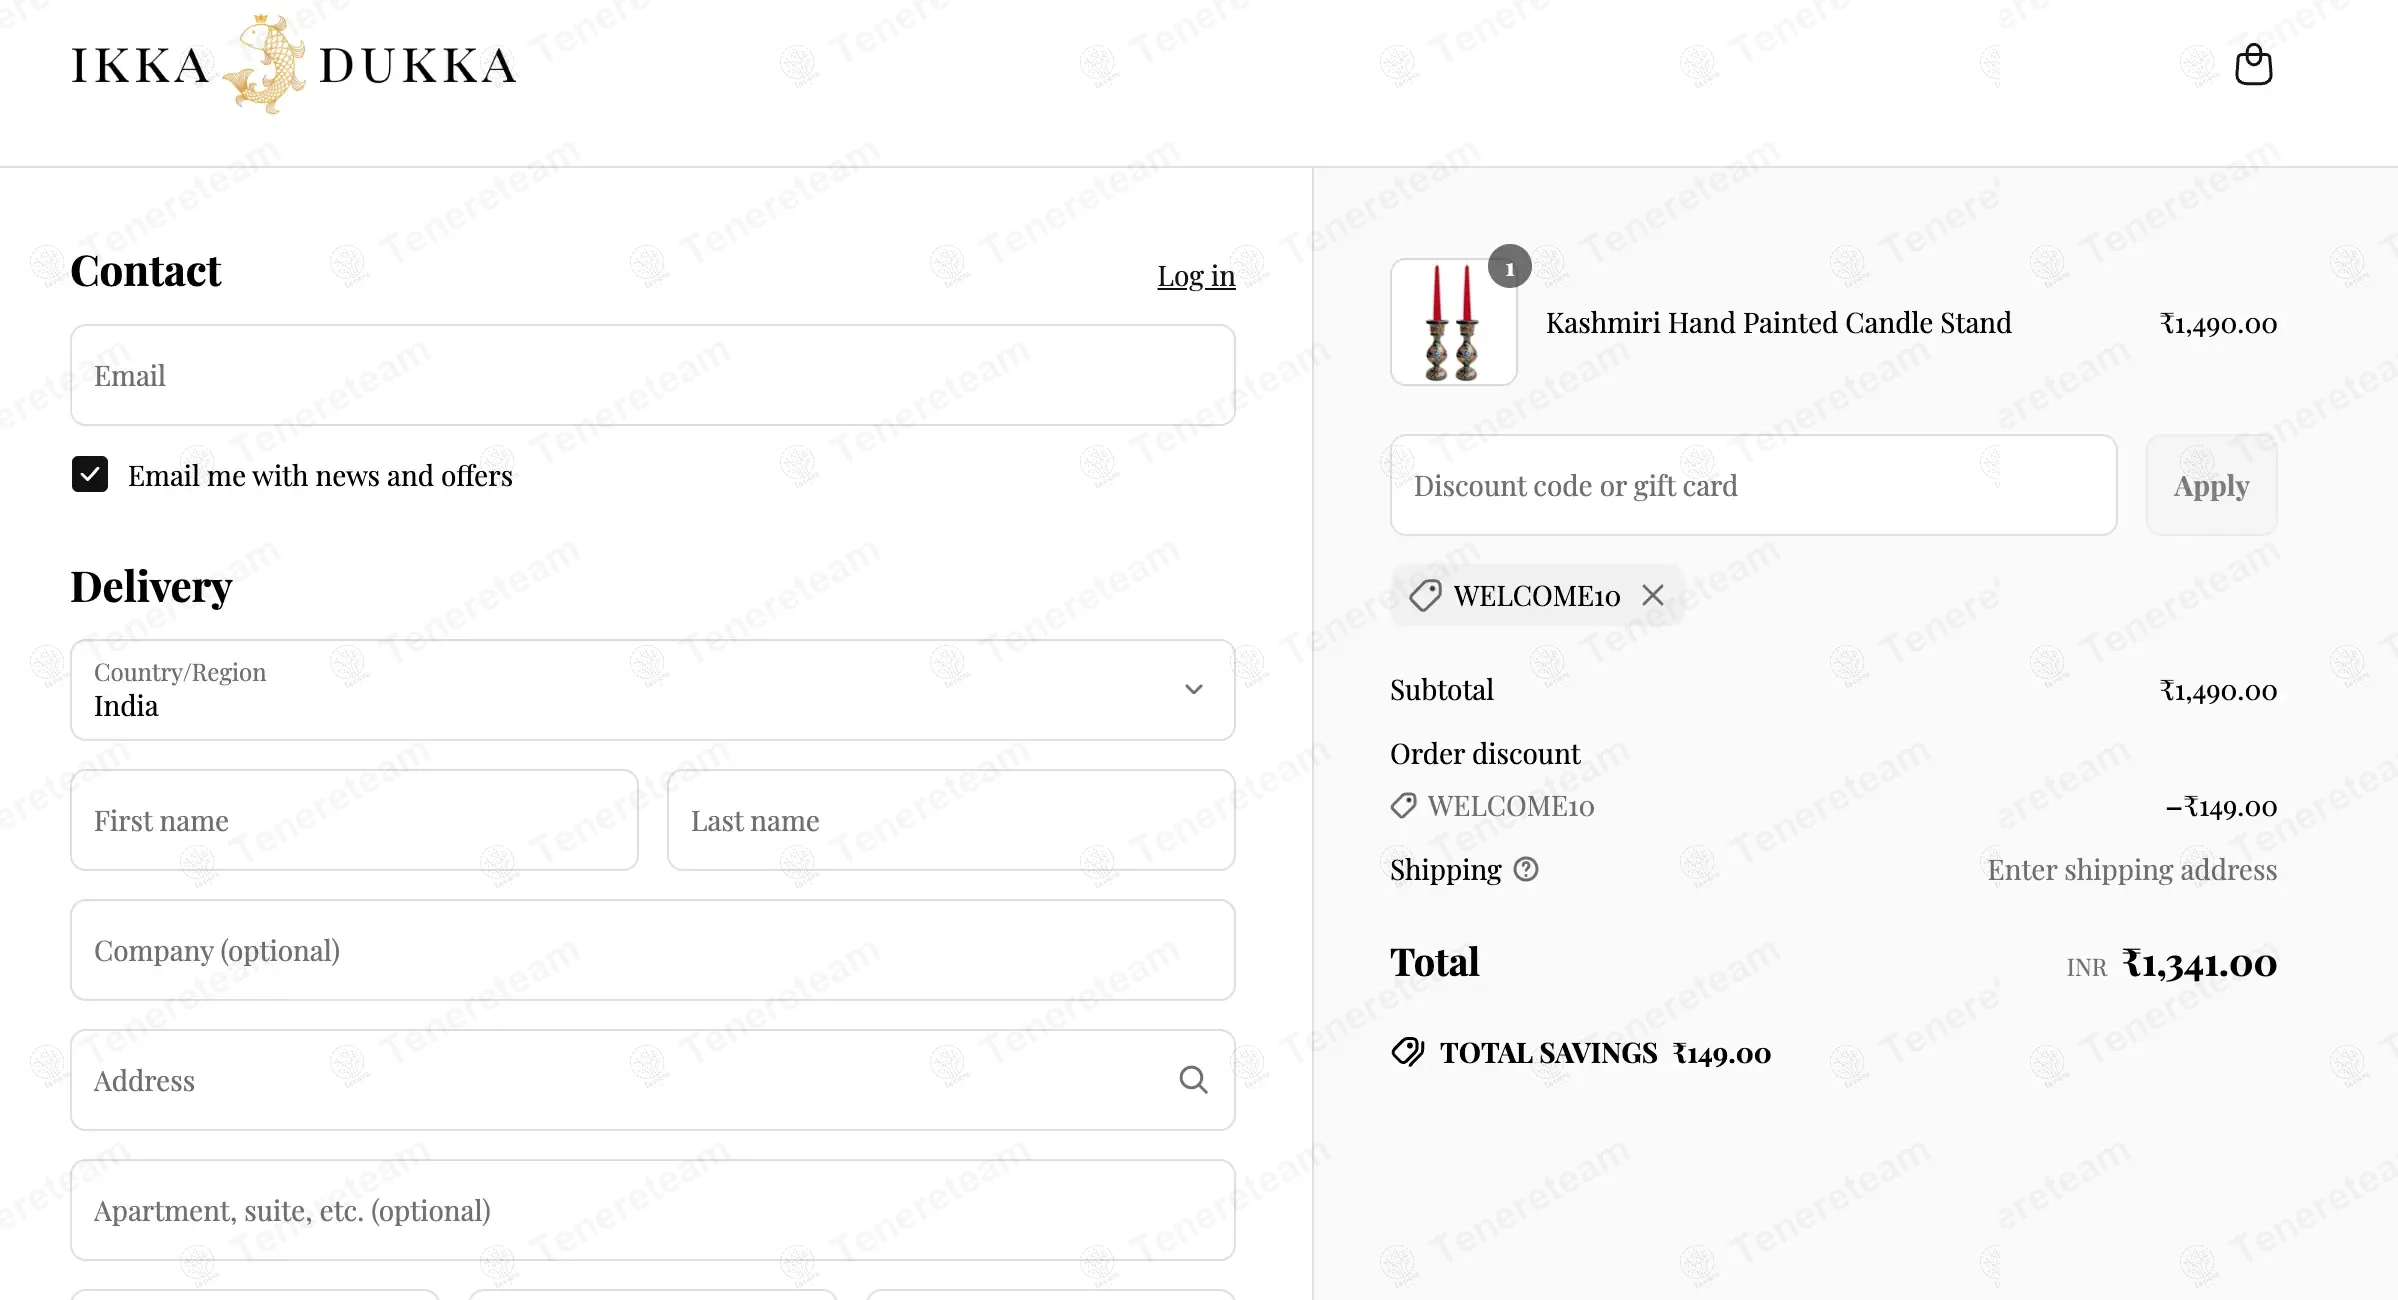Click the order discount WELCOME10 tag icon
This screenshot has width=2398, height=1300.
(x=1404, y=806)
